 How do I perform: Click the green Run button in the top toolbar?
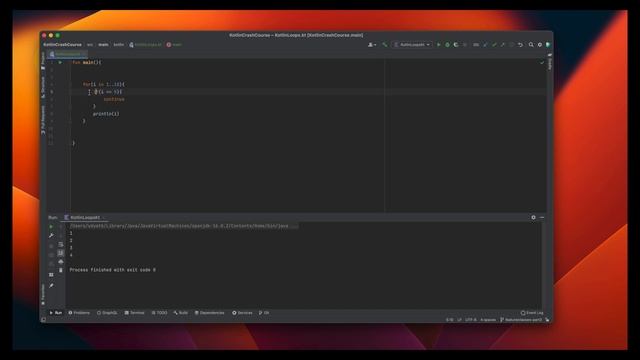pyautogui.click(x=439, y=44)
